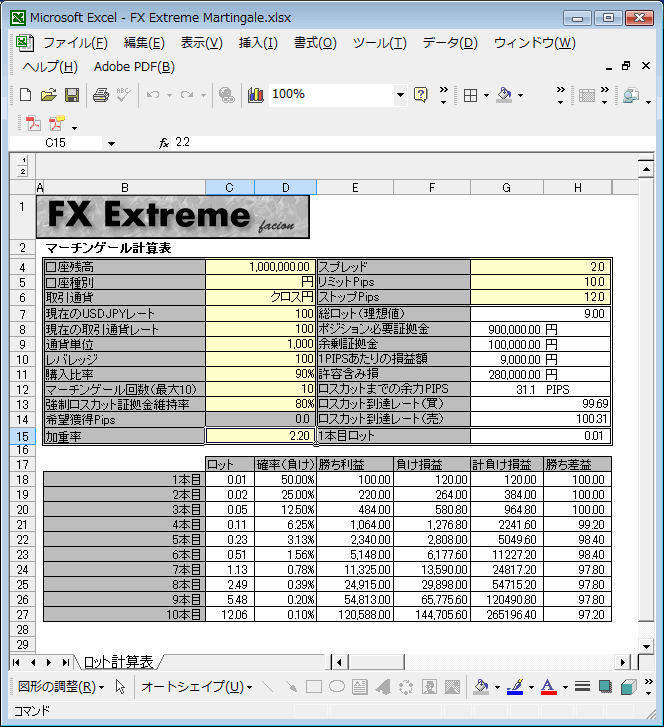Image resolution: width=664 pixels, height=727 pixels.
Task: Select the ロット計算表 sheet tab
Action: point(118,662)
